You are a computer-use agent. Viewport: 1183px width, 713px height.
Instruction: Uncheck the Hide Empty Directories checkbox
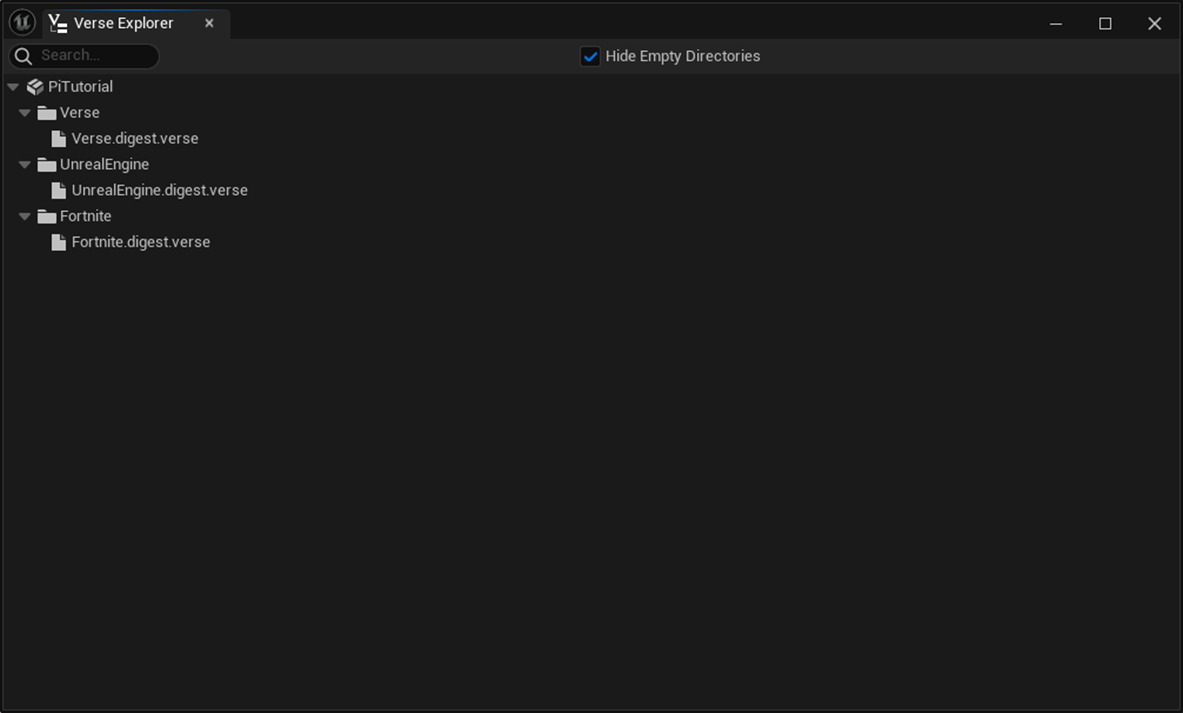point(590,57)
